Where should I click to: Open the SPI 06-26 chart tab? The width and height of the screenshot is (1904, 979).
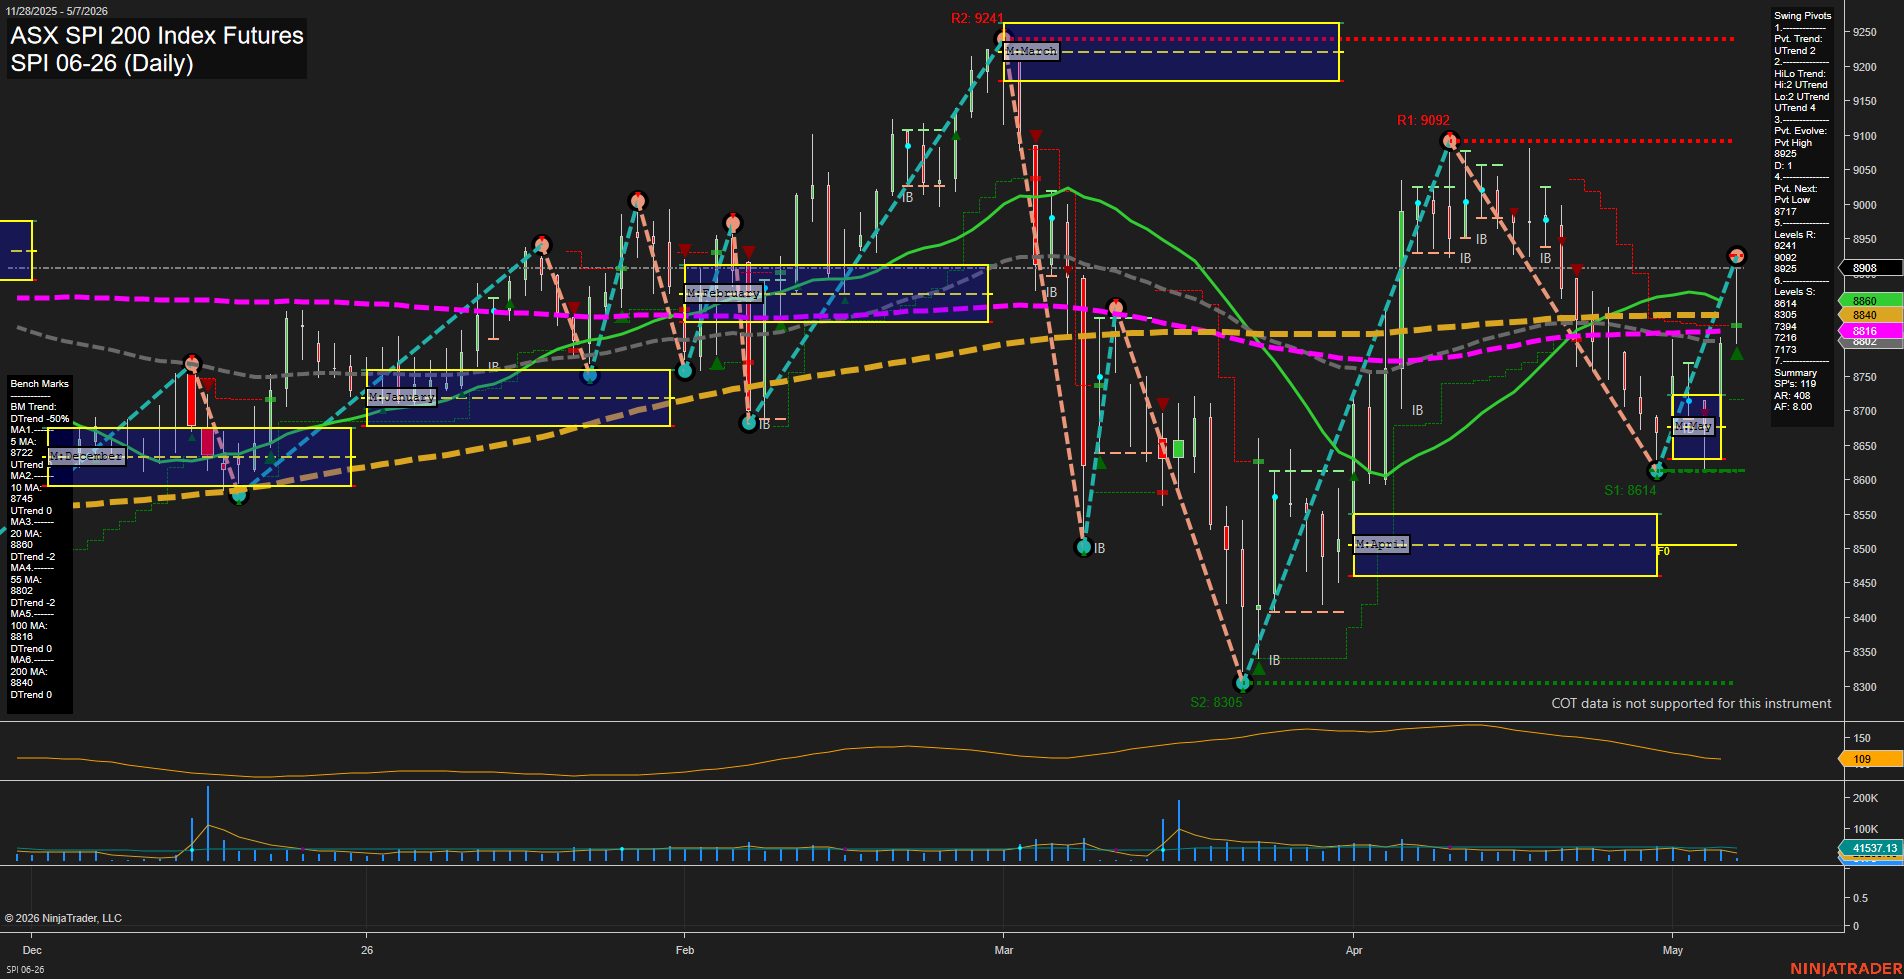pyautogui.click(x=25, y=969)
